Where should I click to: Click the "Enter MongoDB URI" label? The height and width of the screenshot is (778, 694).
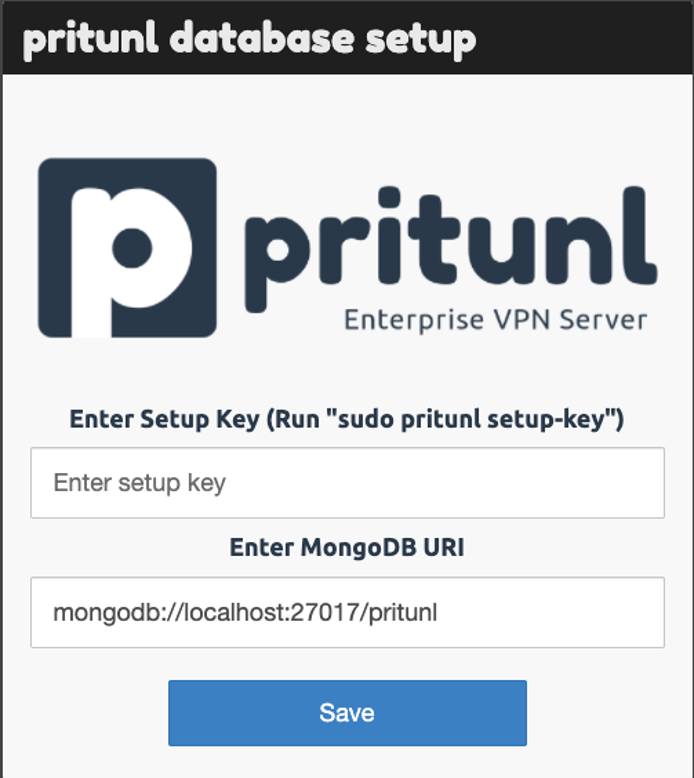347,547
